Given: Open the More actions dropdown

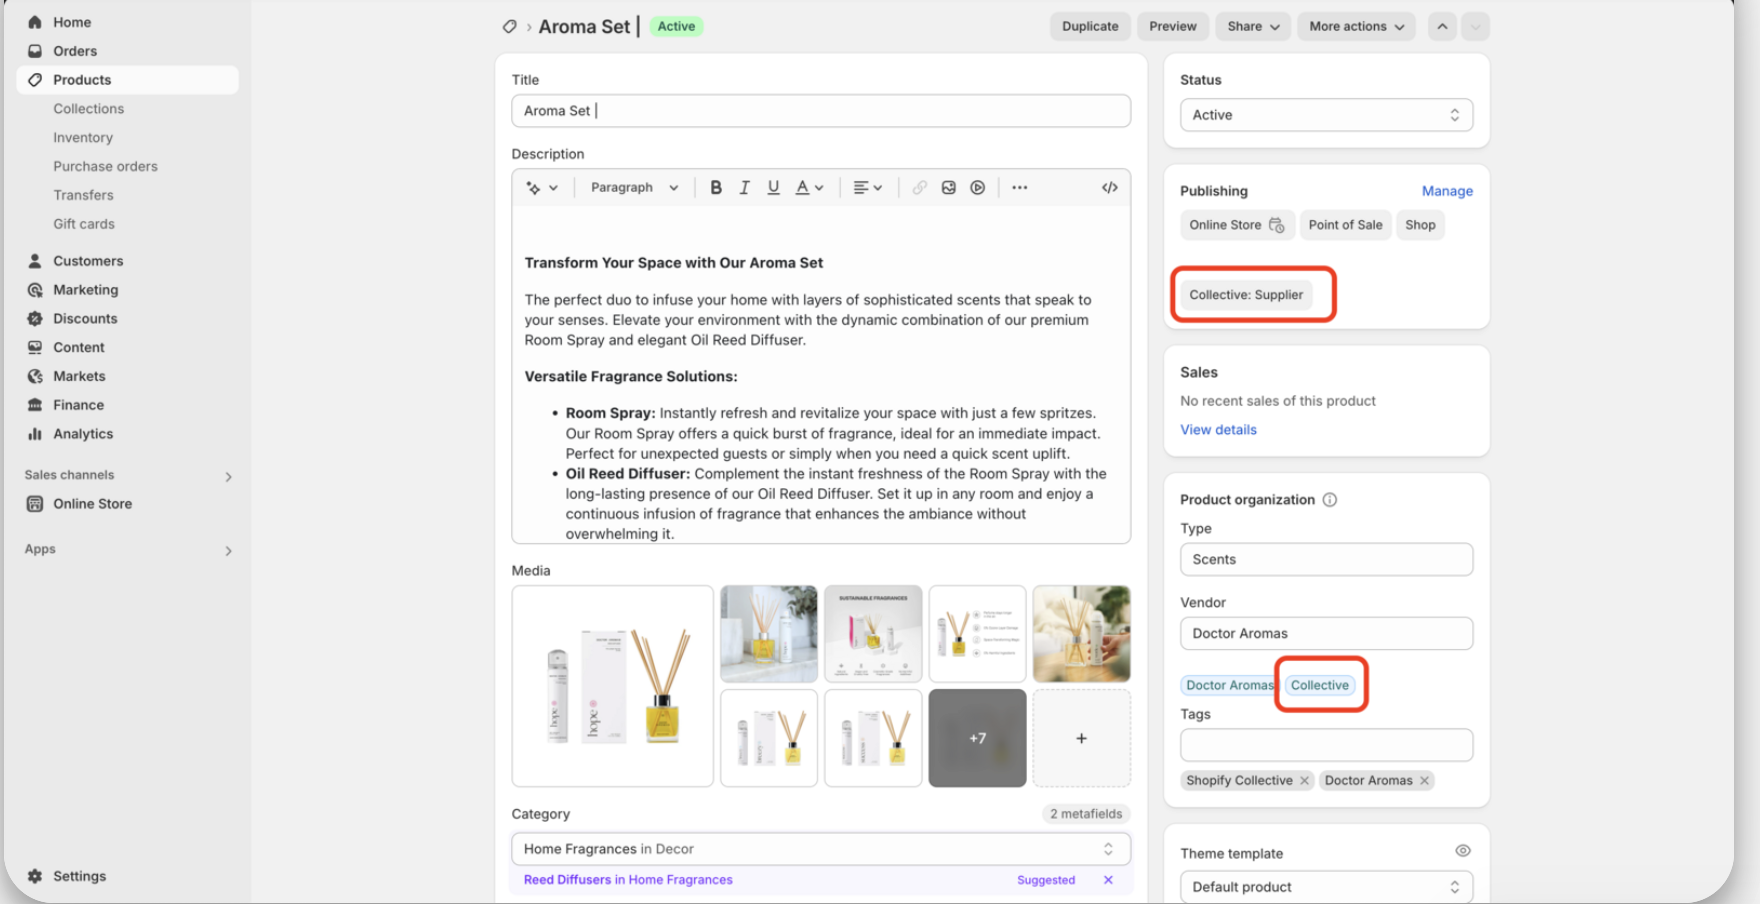Looking at the screenshot, I should [x=1355, y=27].
